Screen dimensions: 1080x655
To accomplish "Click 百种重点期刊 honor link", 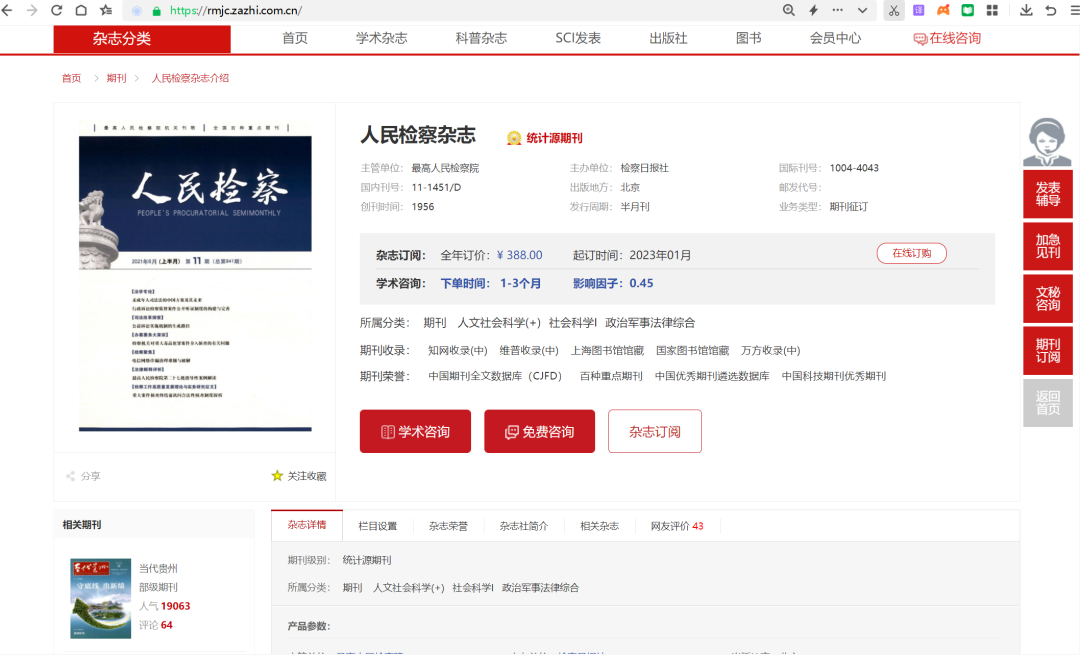I will click(x=611, y=376).
